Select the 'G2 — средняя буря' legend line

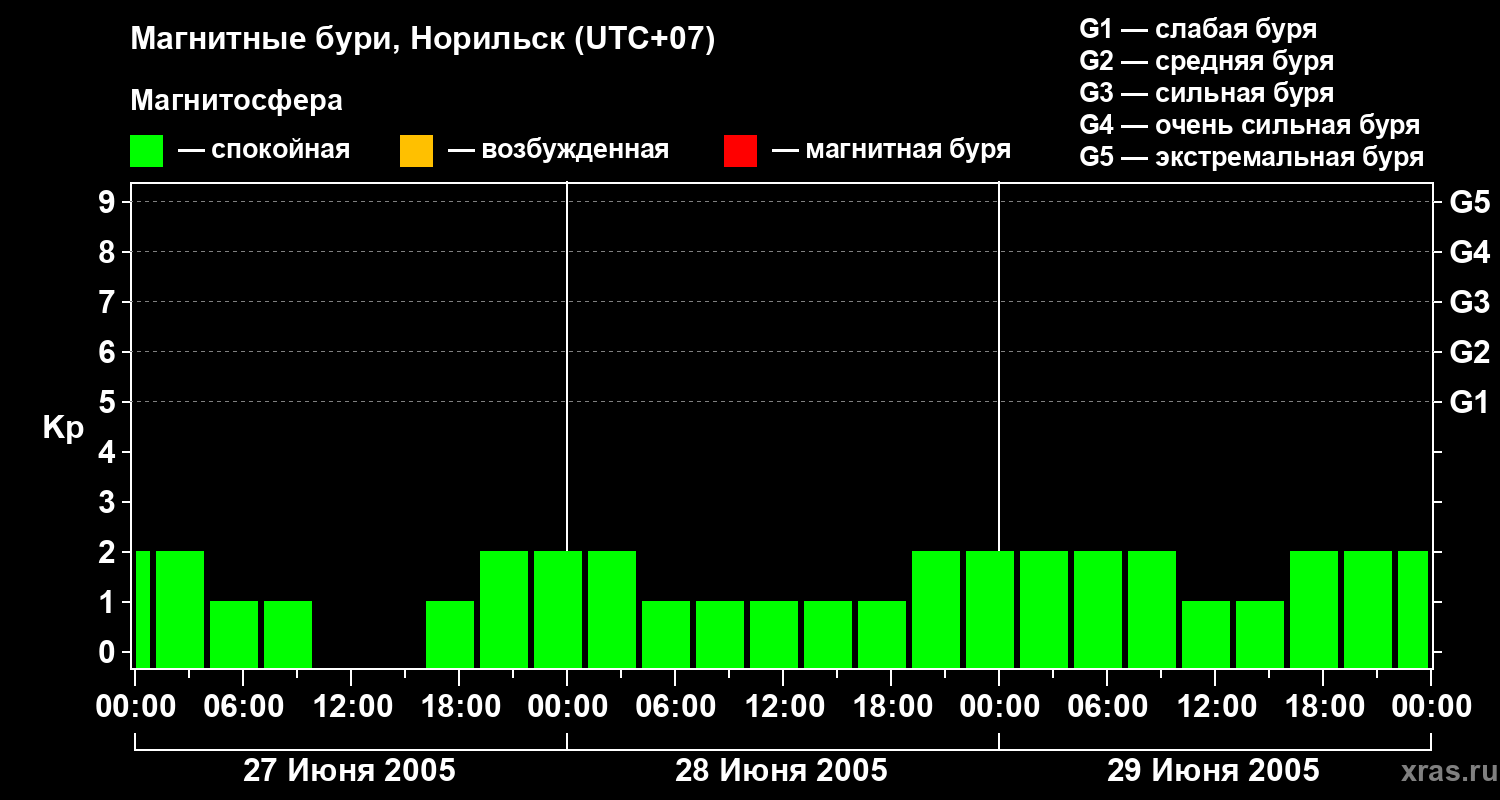[x=1206, y=61]
